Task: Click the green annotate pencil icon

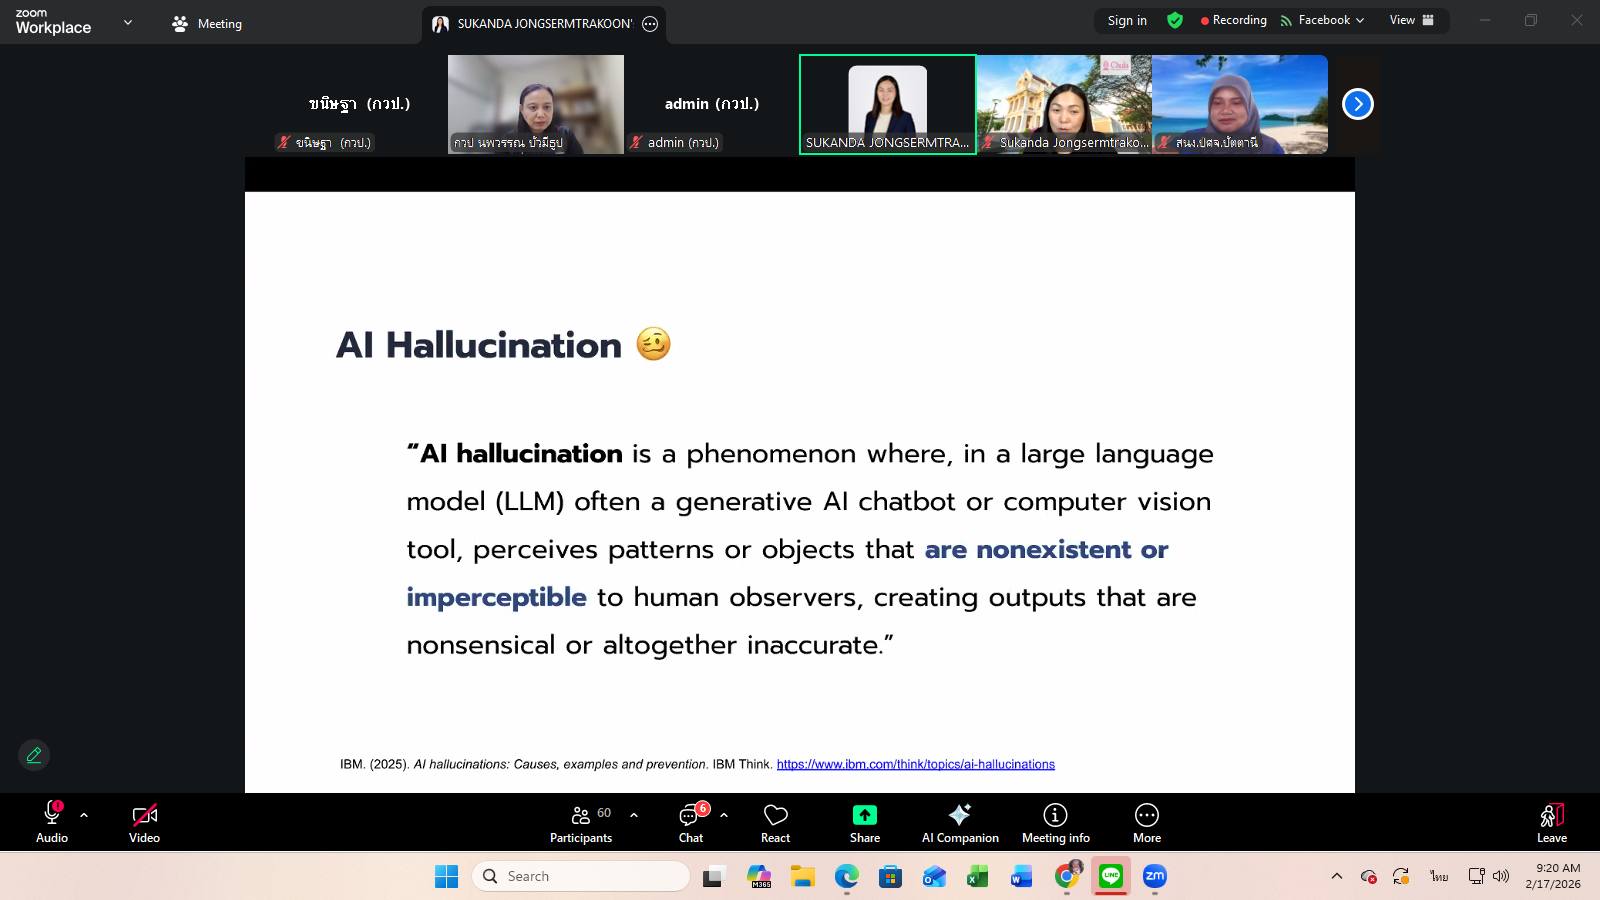Action: tap(34, 755)
